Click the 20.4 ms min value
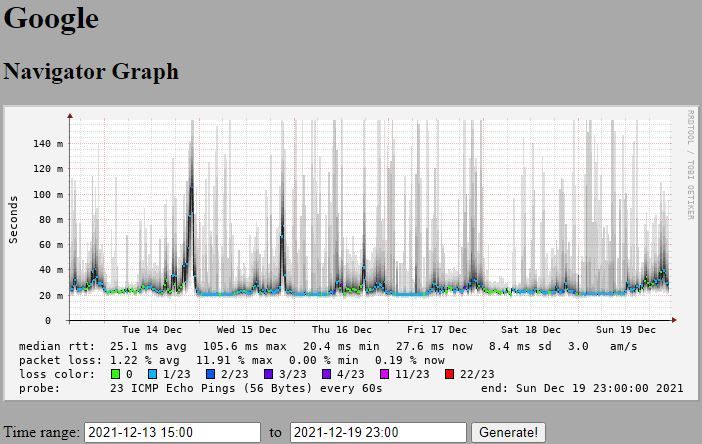The height and width of the screenshot is (444, 702). point(341,346)
